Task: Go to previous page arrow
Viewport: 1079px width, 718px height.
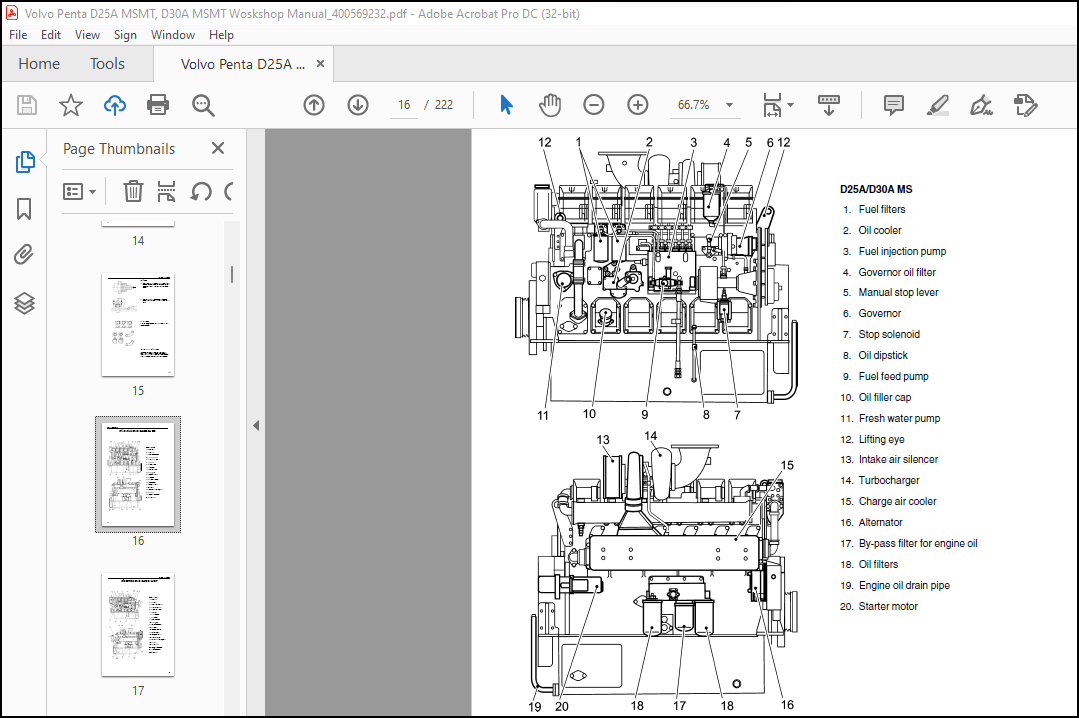Action: (314, 105)
